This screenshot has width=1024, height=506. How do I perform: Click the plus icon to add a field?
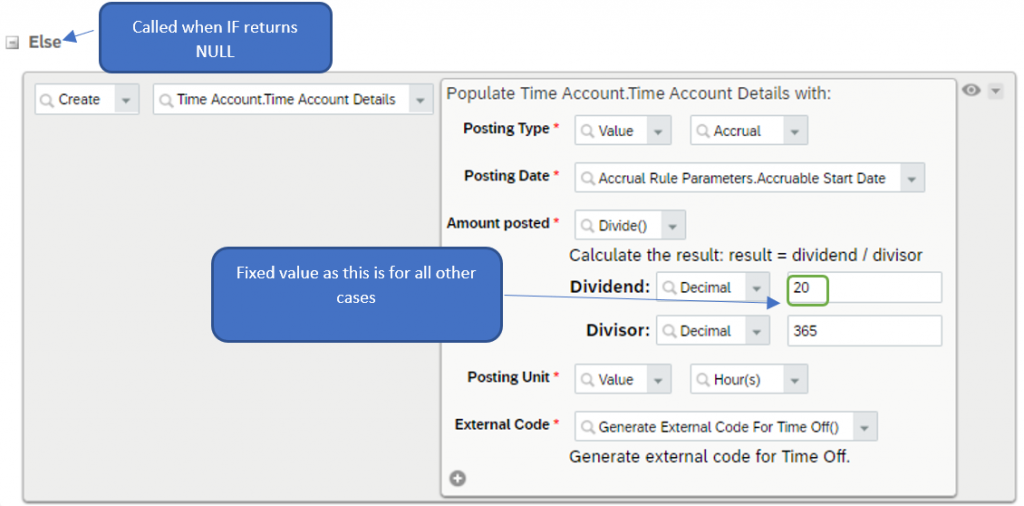[x=457, y=479]
